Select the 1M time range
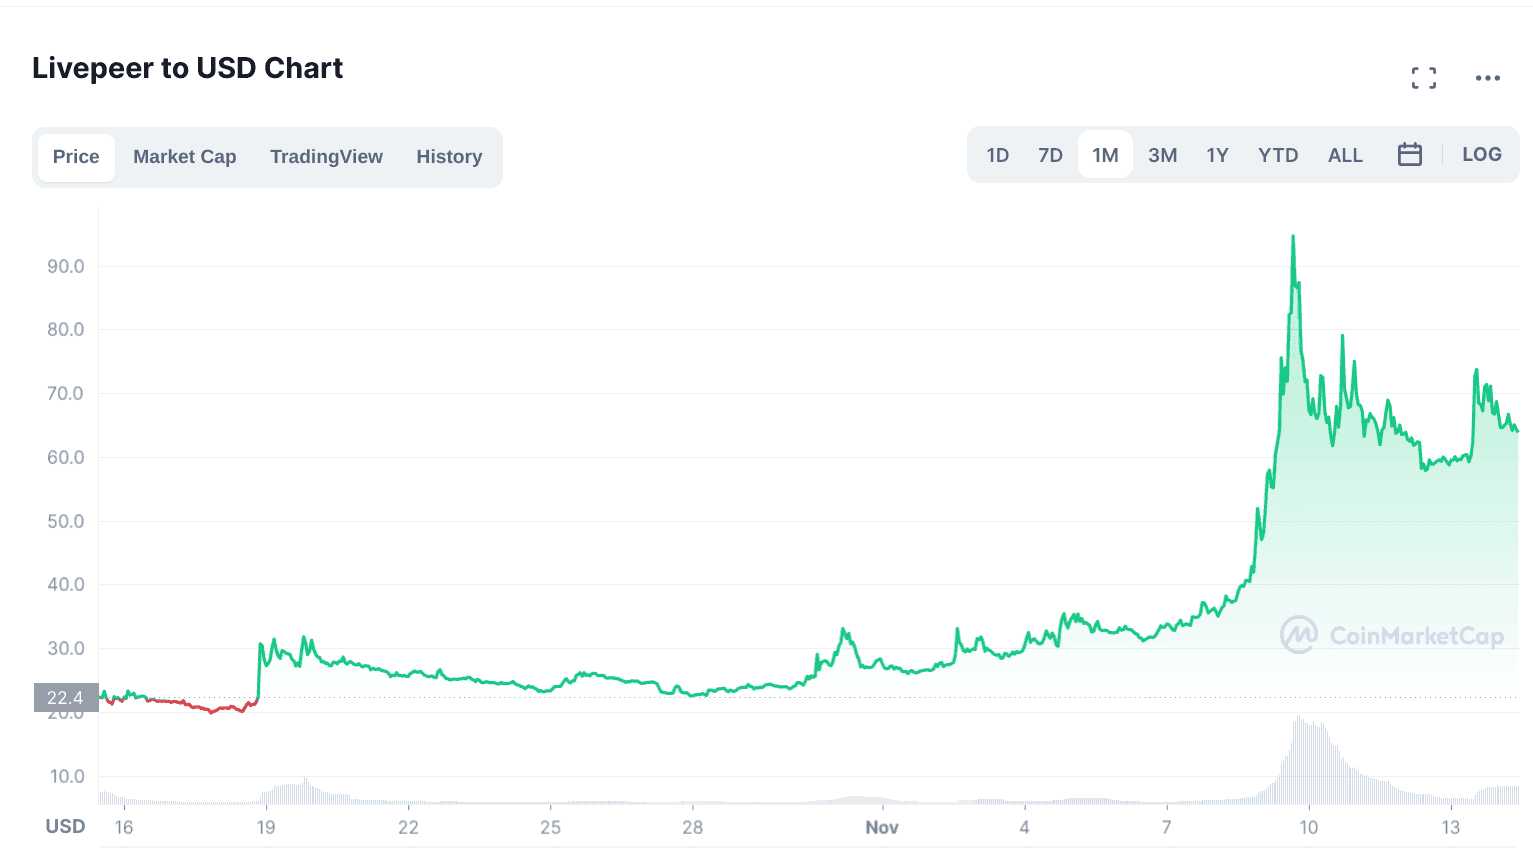Image resolution: width=1533 pixels, height=848 pixels. [1105, 155]
